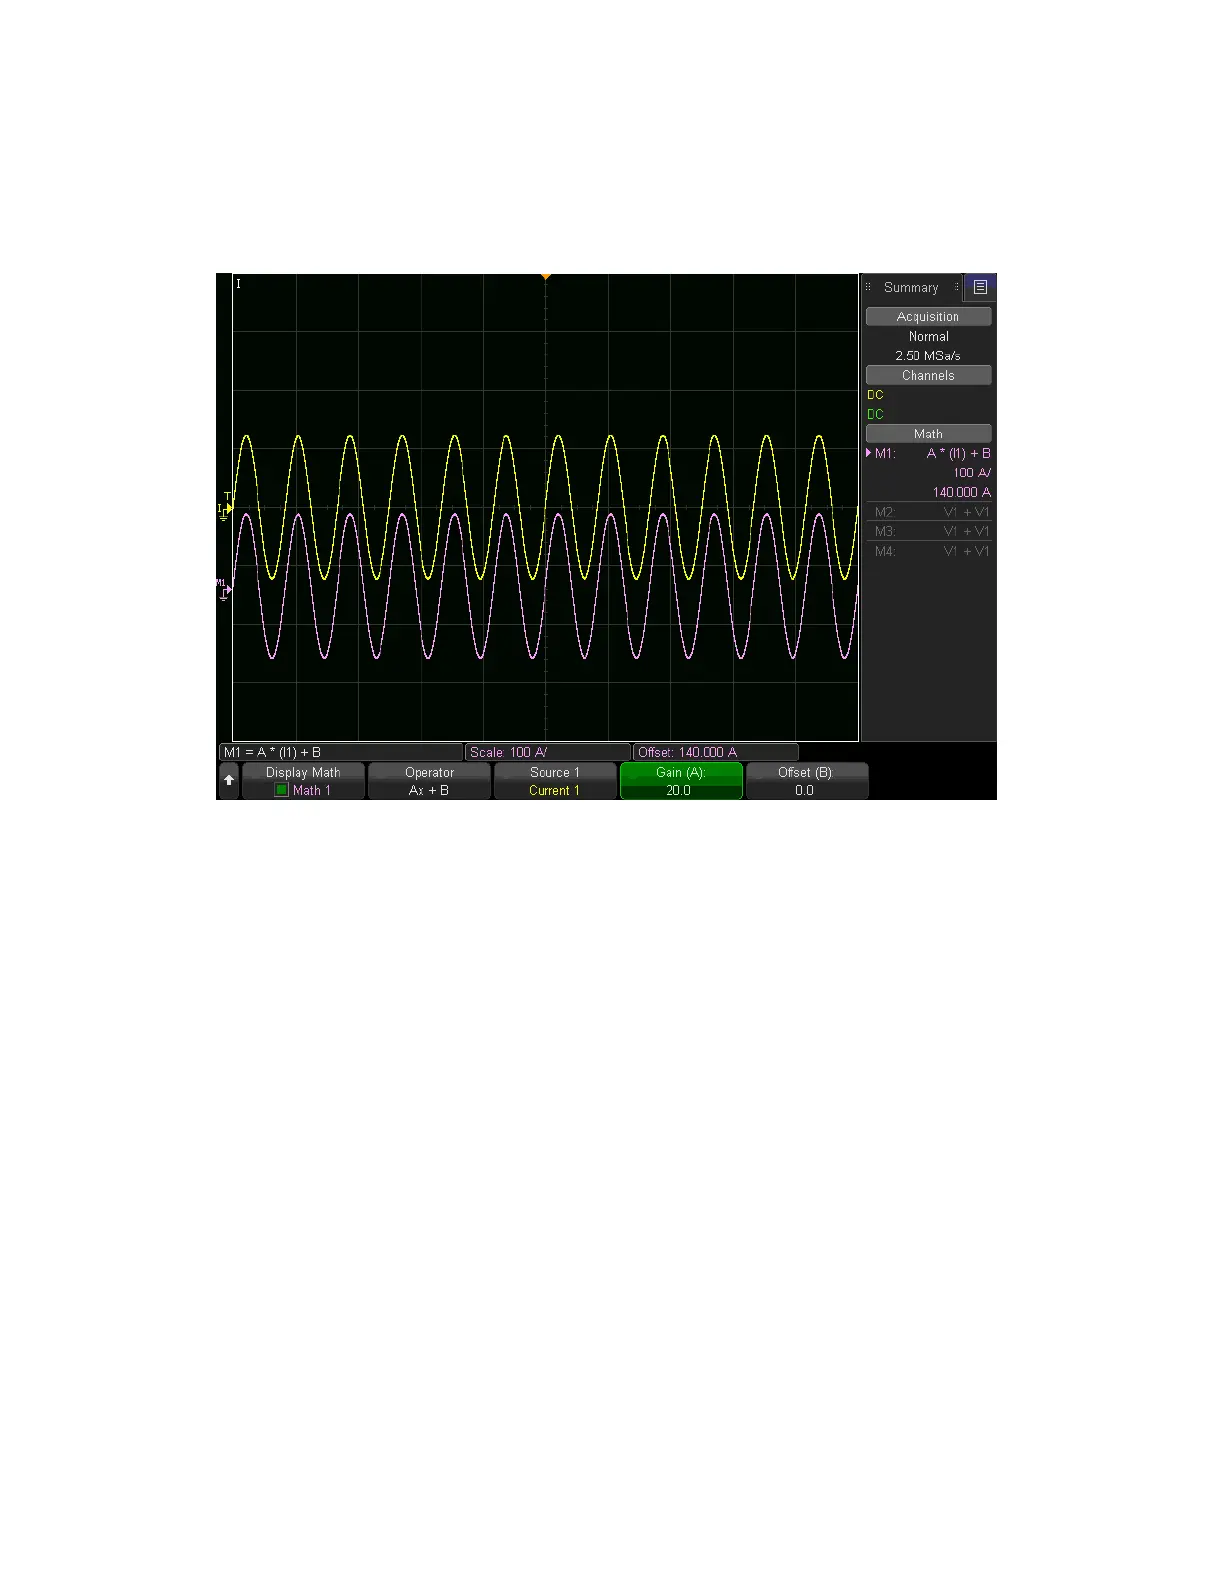Click the green DC channel coupling label
This screenshot has width=1224, height=1584.
(x=876, y=414)
